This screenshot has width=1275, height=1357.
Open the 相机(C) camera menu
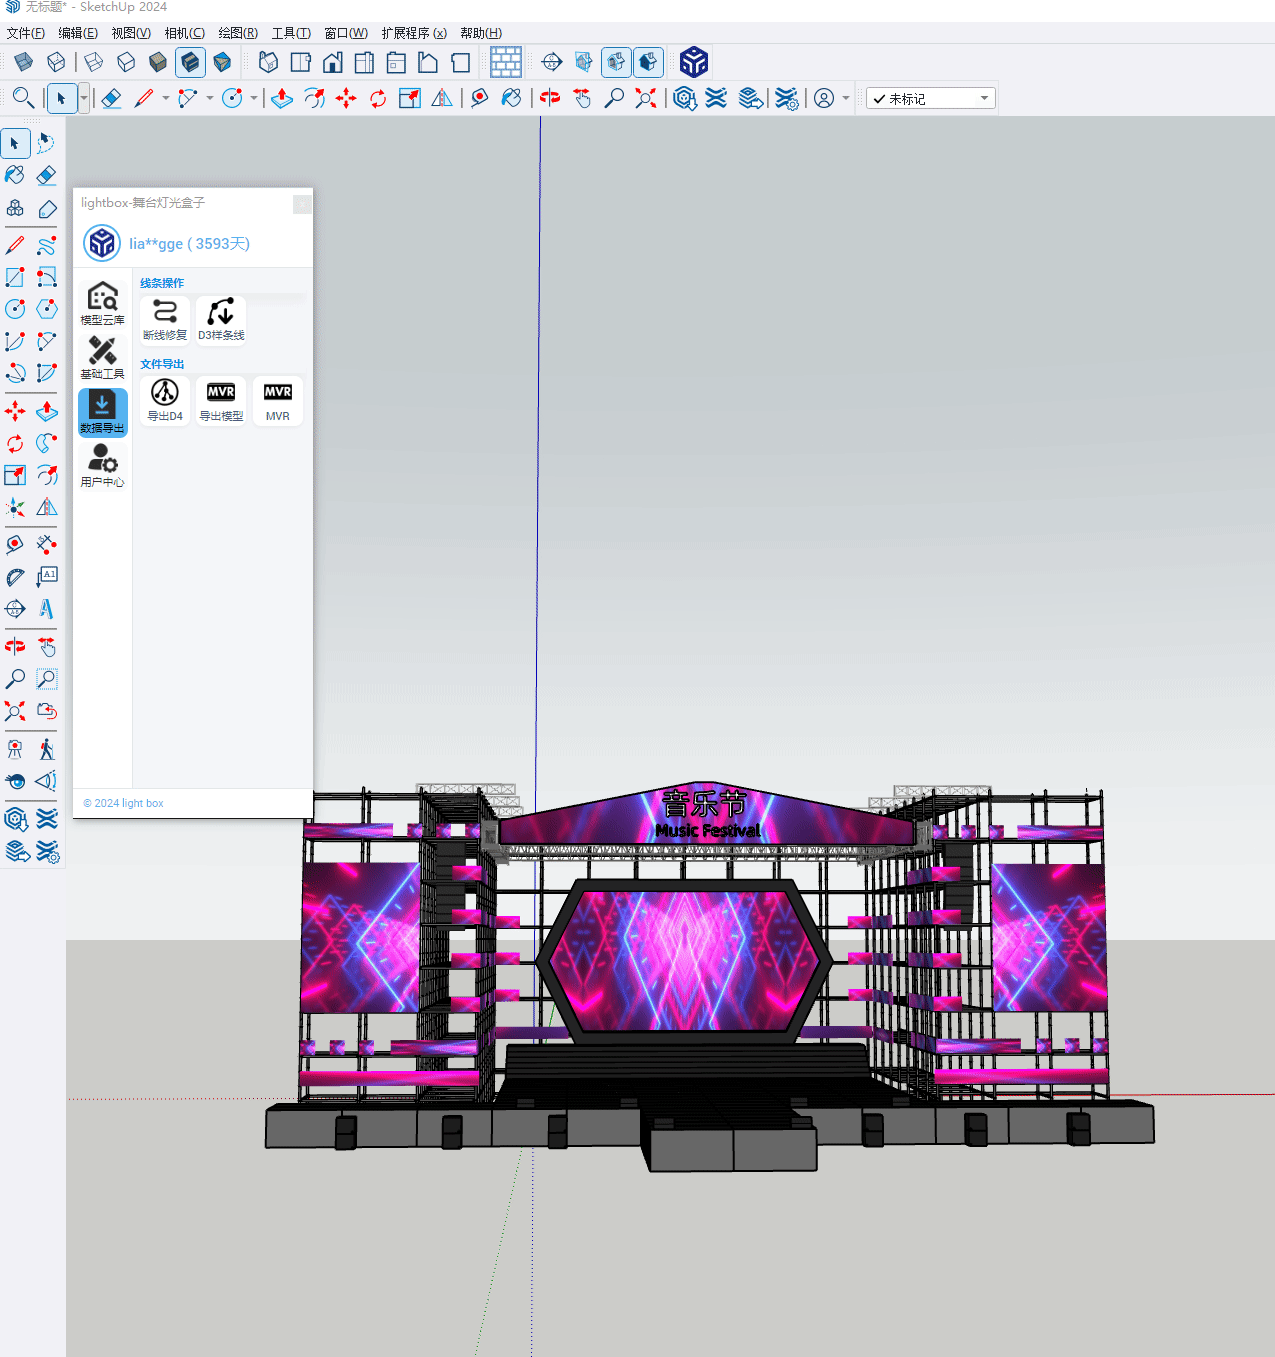(x=184, y=33)
